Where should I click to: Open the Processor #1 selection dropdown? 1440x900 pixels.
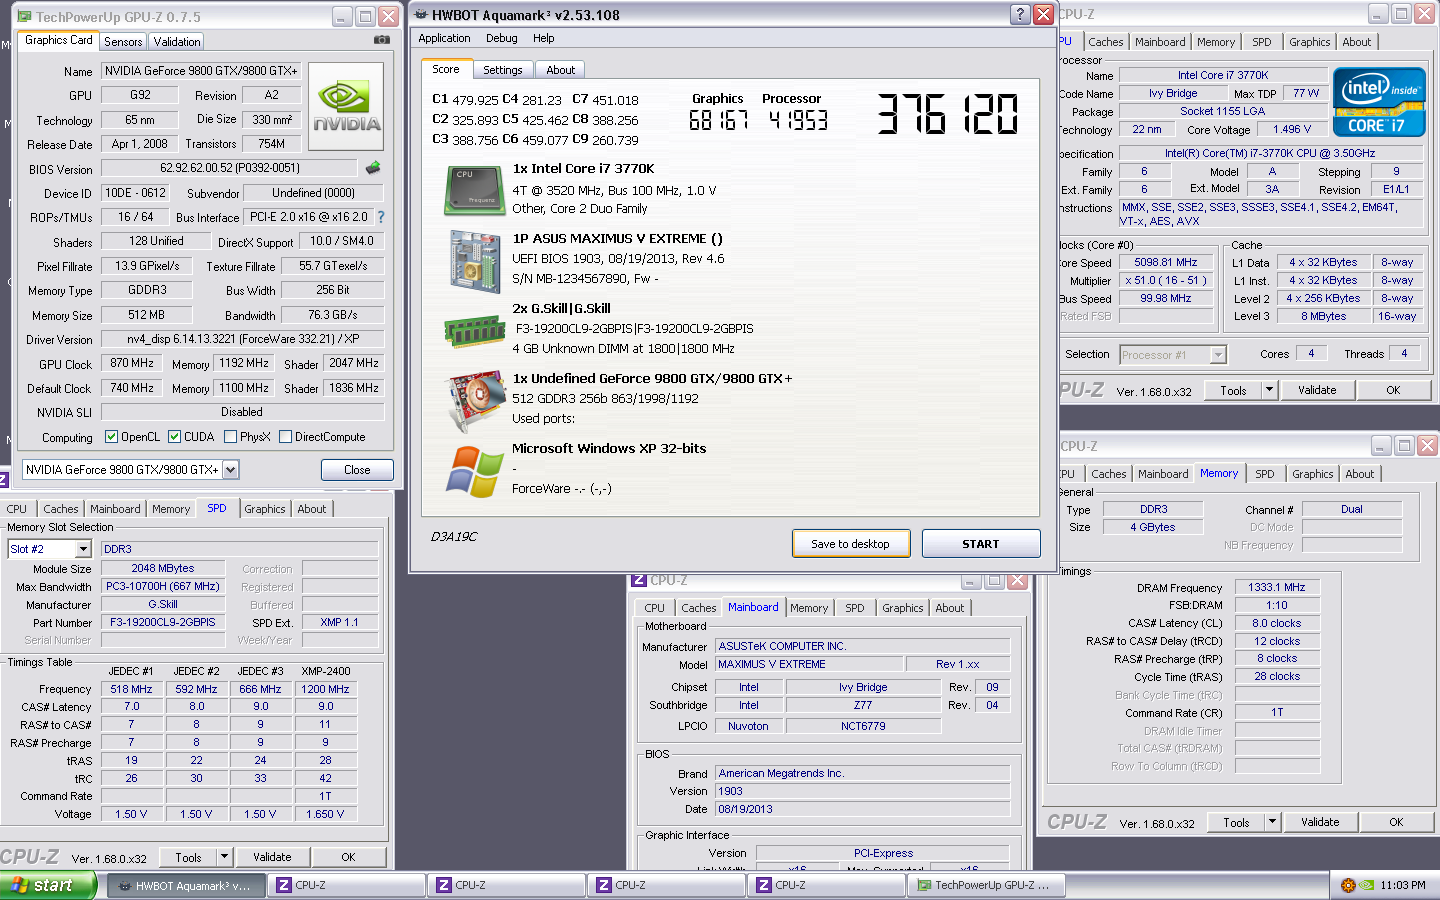point(1218,354)
